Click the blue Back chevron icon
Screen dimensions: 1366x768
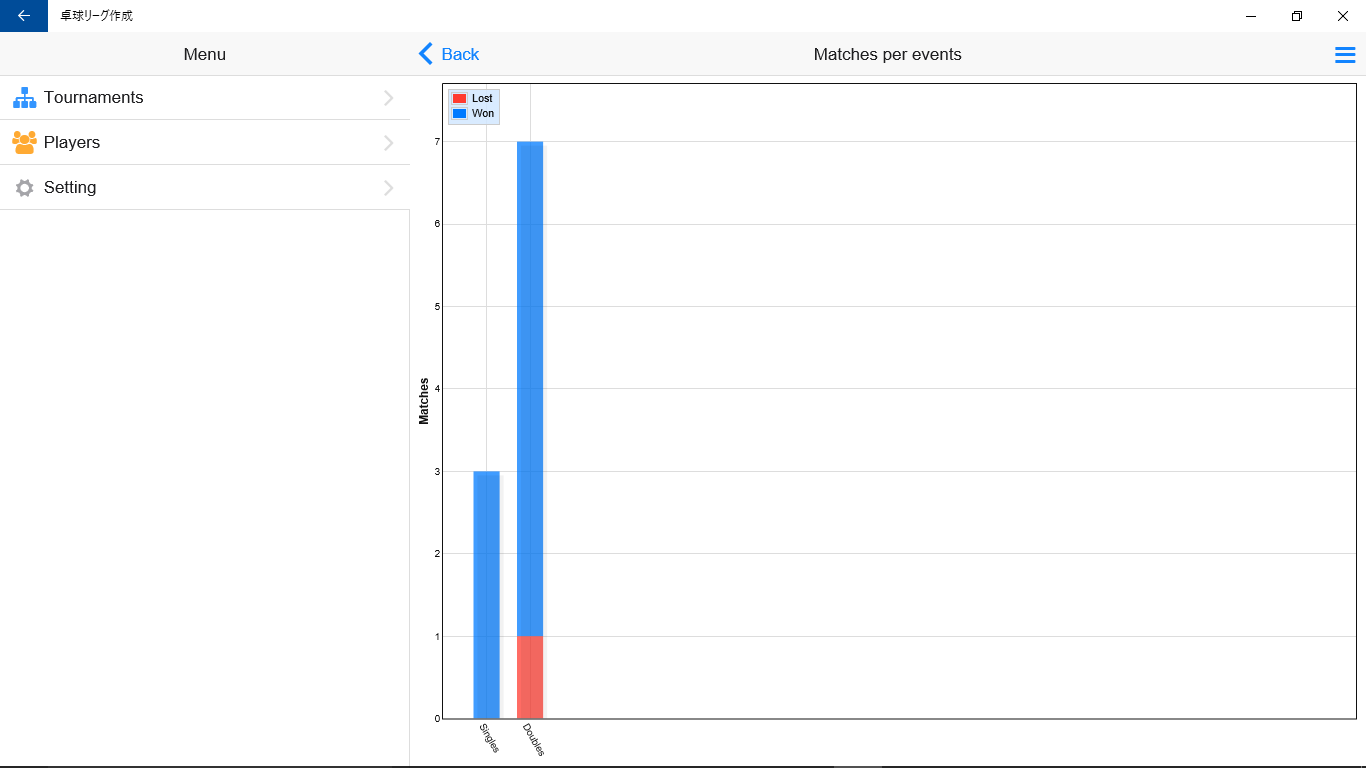426,54
